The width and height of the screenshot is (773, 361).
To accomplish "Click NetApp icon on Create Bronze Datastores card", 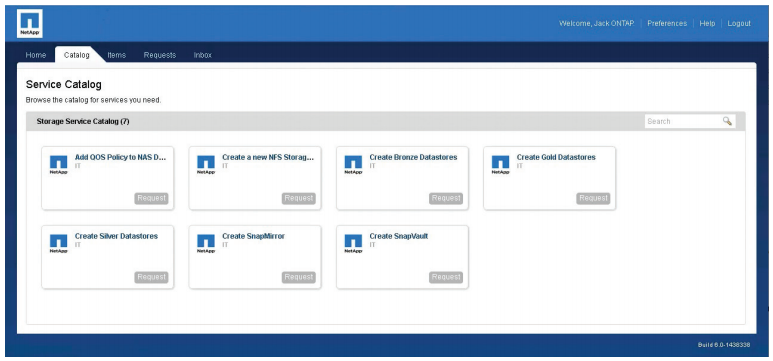I will 353,165.
